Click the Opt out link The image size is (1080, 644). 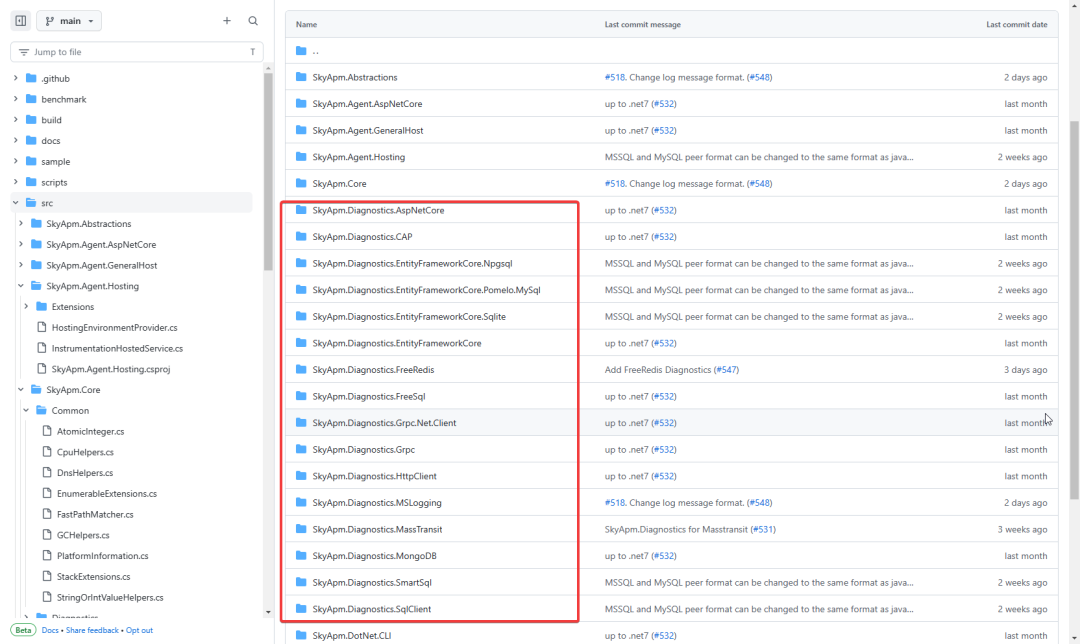click(139, 630)
